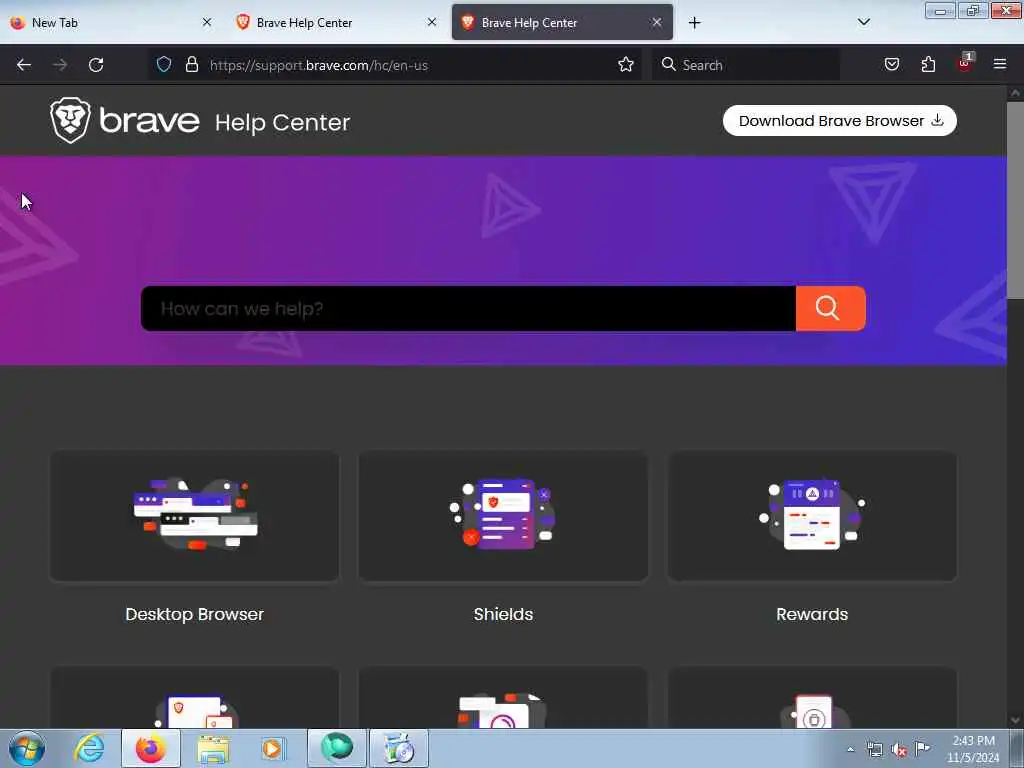The width and height of the screenshot is (1024, 768).
Task: Open the Firefox extensions menu
Action: pos(928,64)
